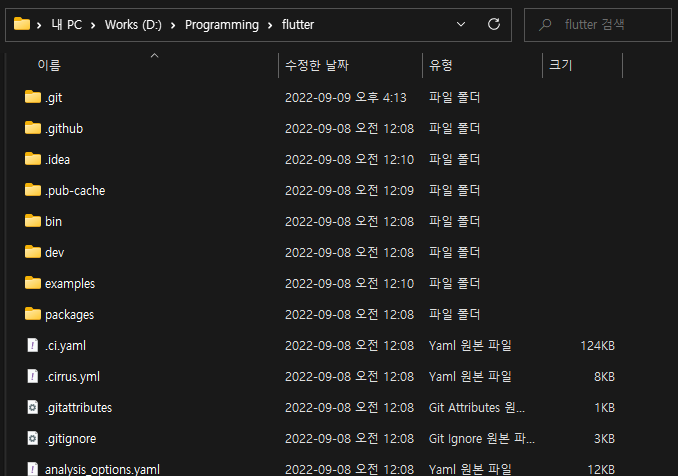Expand chevron after Works (D:) breadcrumb
Viewport: 678px width, 476px height.
(173, 26)
